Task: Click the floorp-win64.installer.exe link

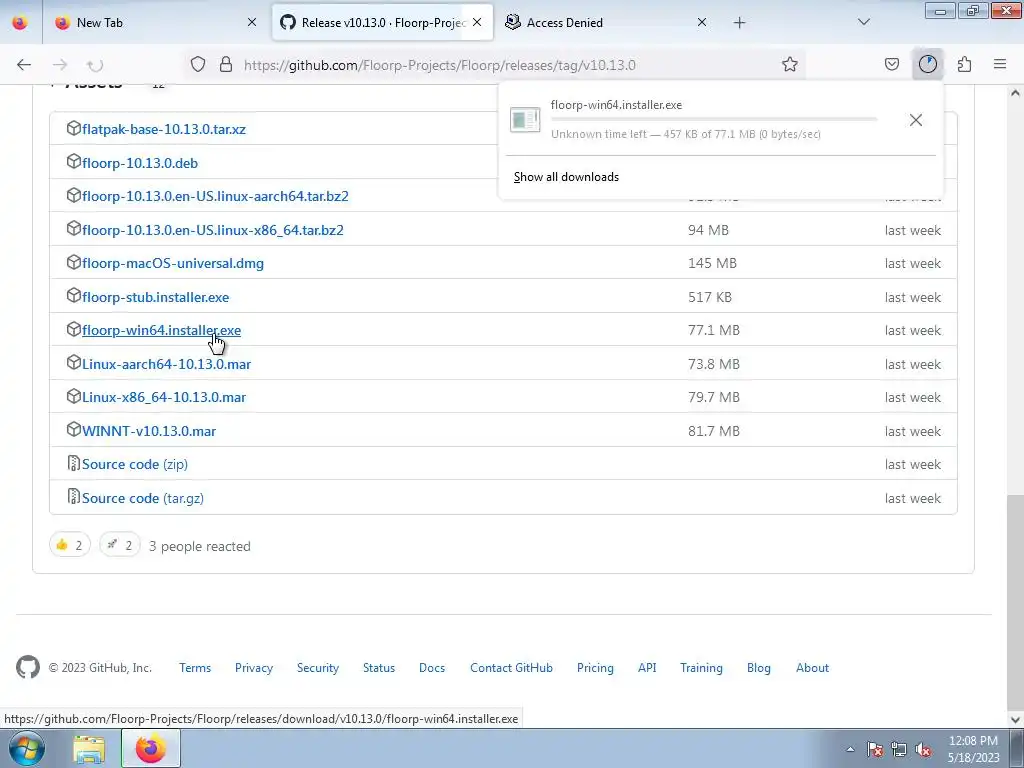Action: 161,330
